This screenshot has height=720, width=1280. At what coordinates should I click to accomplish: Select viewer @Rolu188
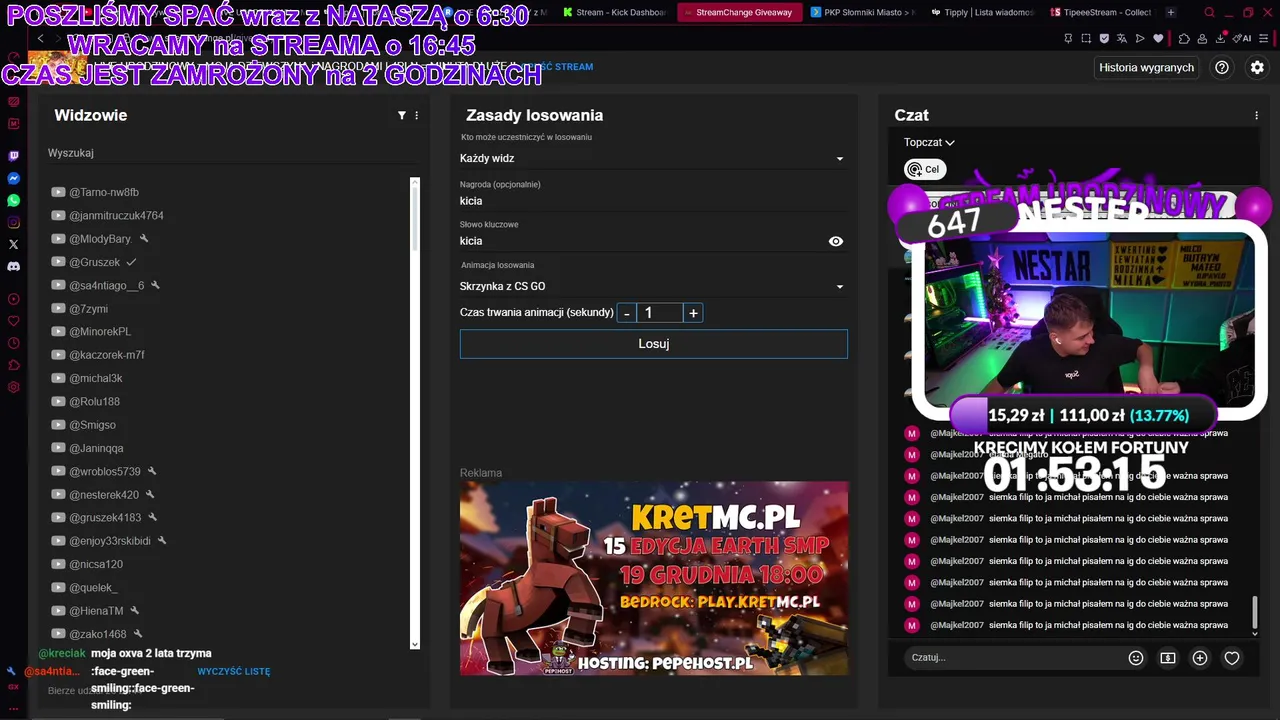94,402
